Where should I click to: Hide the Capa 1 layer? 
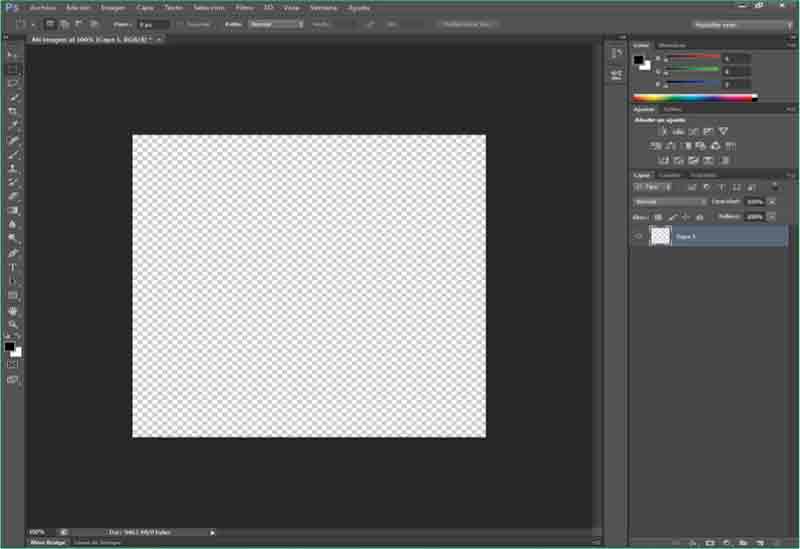pos(638,236)
